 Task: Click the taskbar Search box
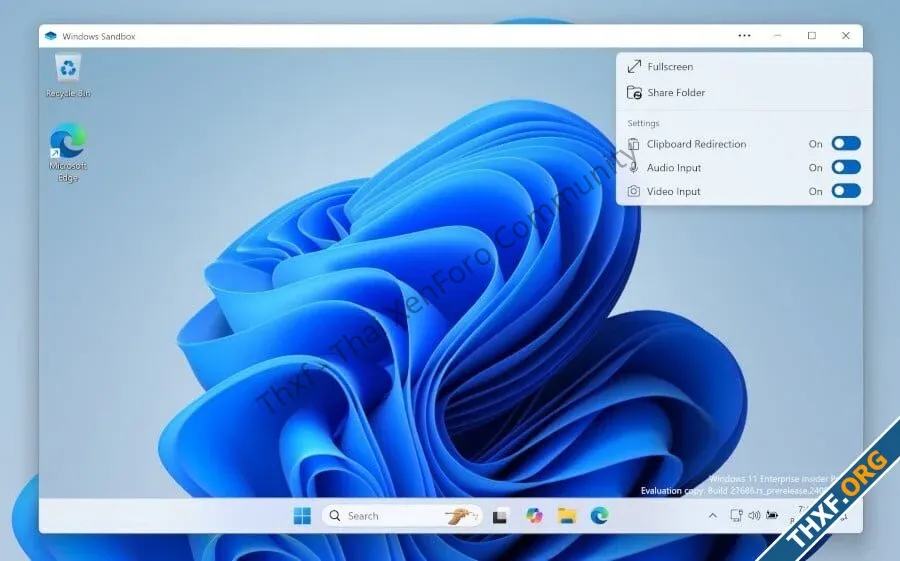402,516
